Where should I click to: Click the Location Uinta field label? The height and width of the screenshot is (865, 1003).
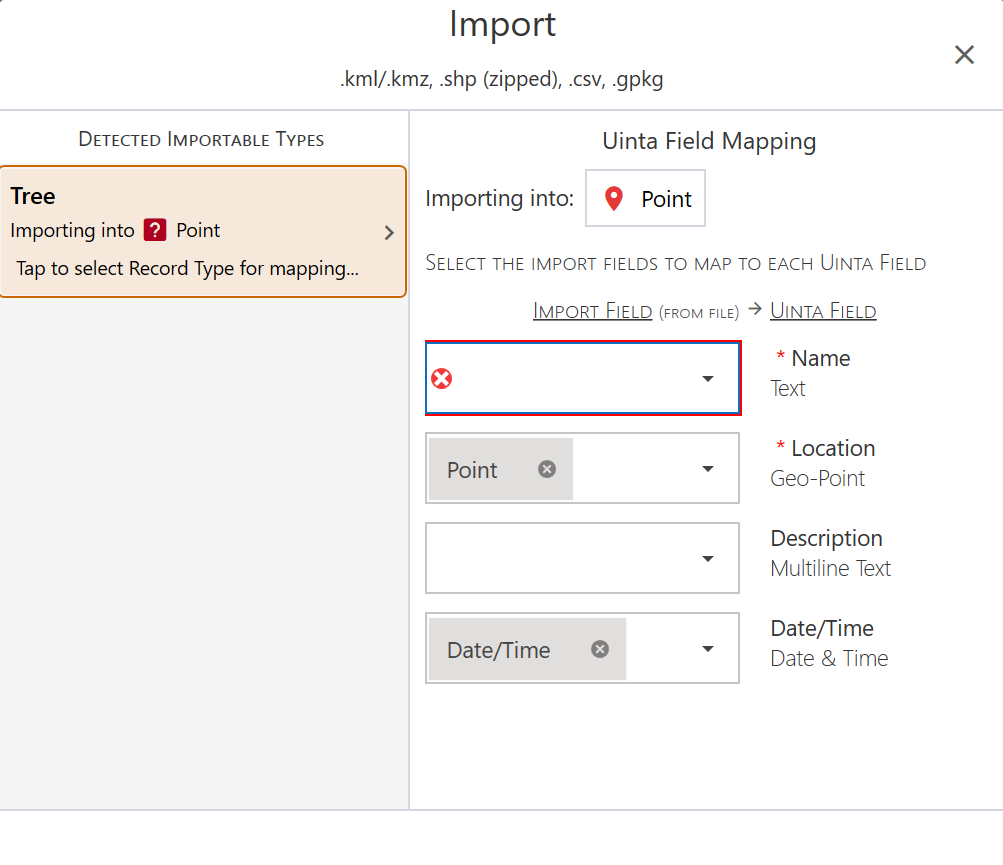(833, 448)
